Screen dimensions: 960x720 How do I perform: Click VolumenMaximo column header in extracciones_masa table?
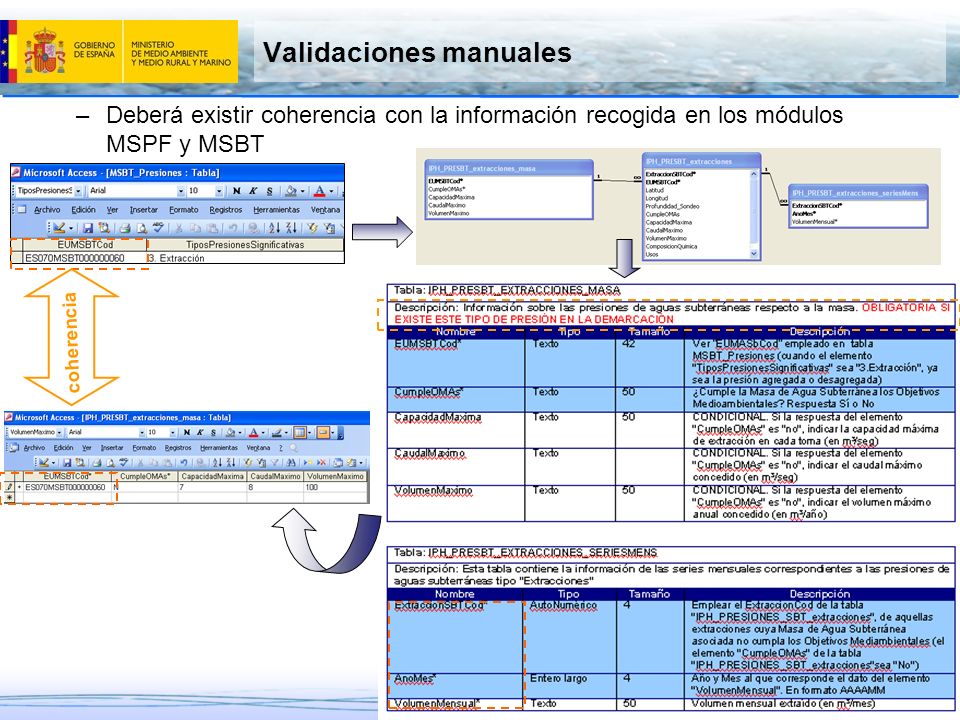[335, 476]
